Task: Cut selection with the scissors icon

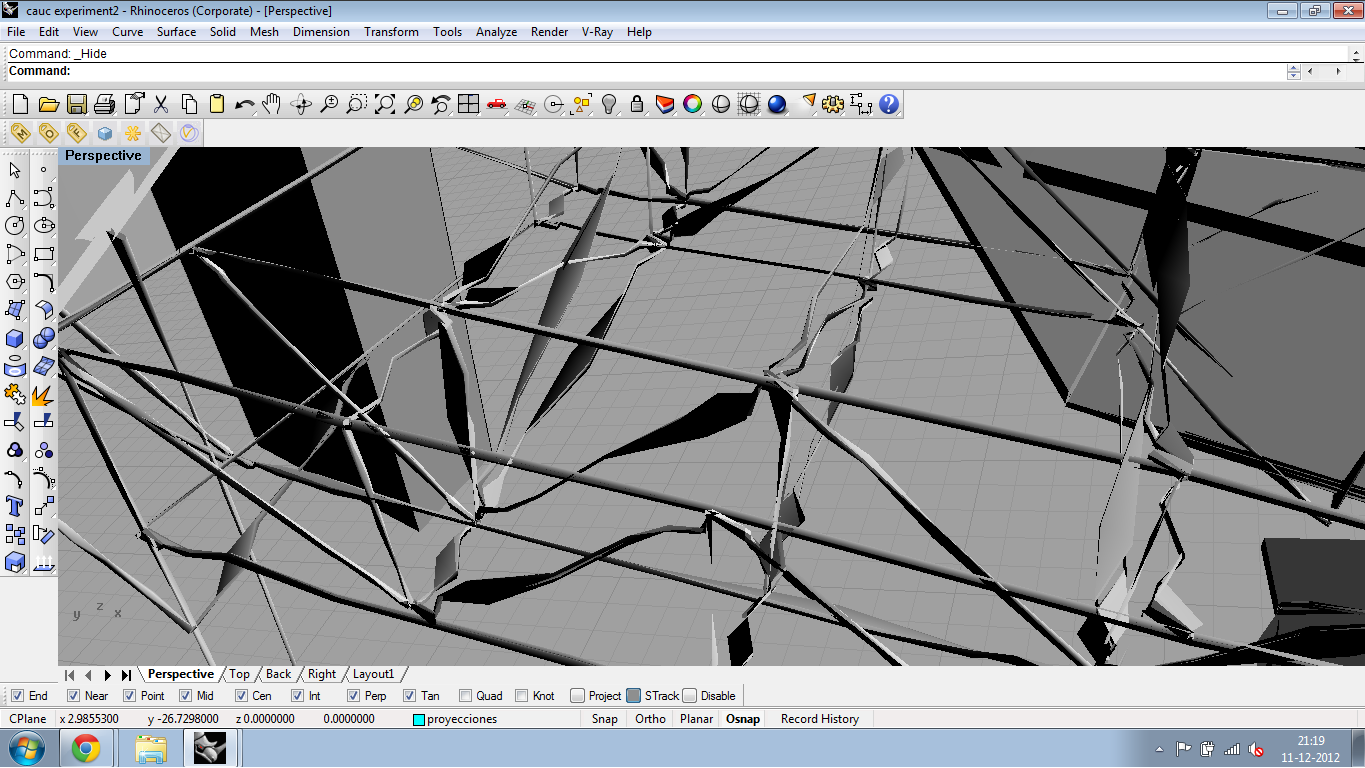Action: (160, 104)
